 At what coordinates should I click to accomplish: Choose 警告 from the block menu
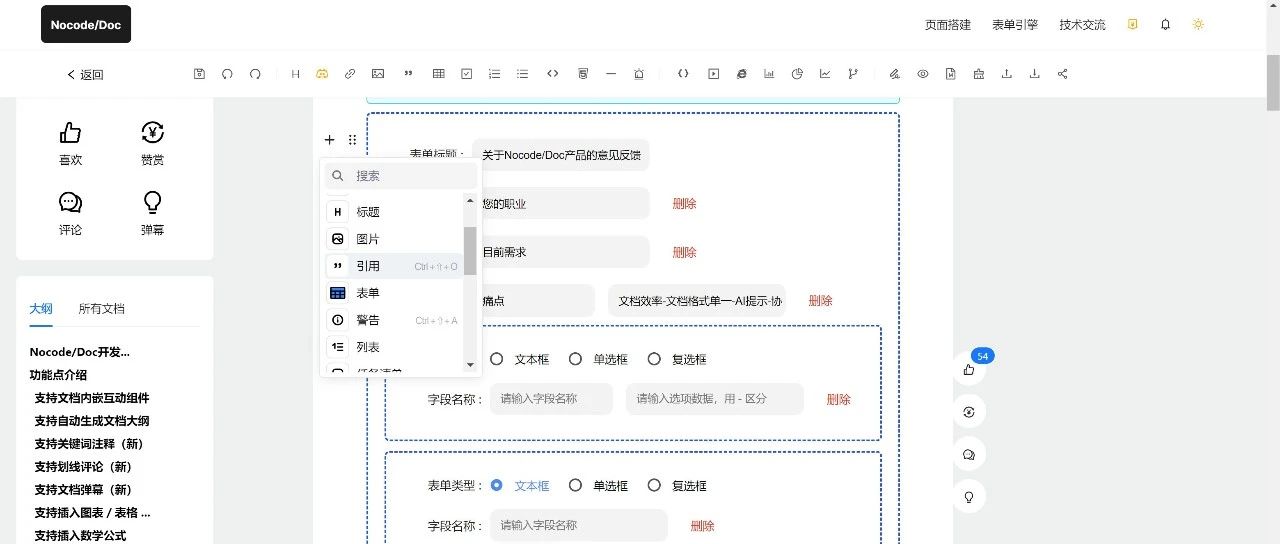[393, 320]
